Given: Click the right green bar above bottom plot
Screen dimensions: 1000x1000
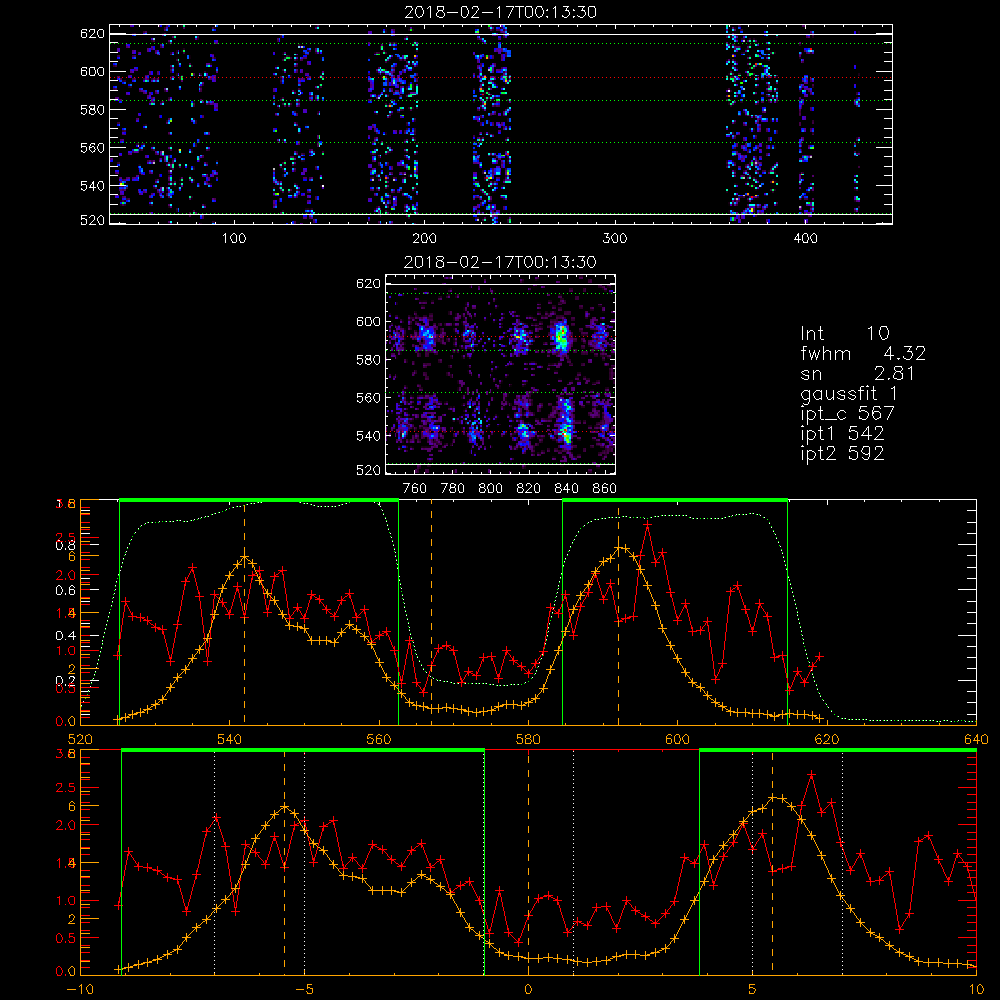Looking at the screenshot, I should 838,751.
